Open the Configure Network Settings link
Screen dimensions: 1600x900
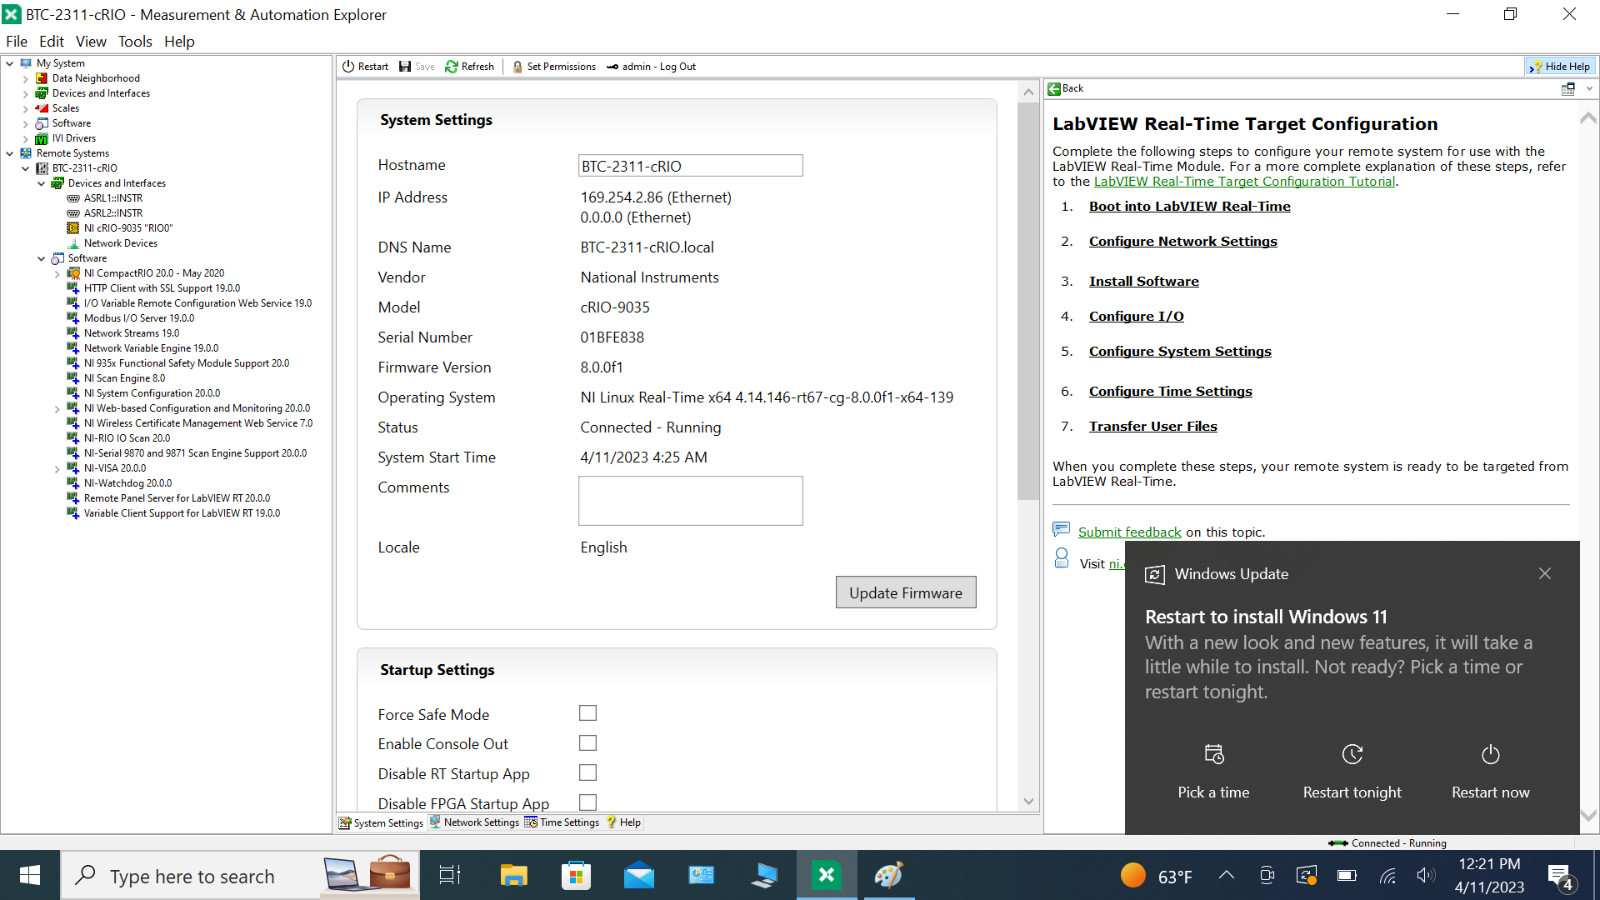point(1183,241)
